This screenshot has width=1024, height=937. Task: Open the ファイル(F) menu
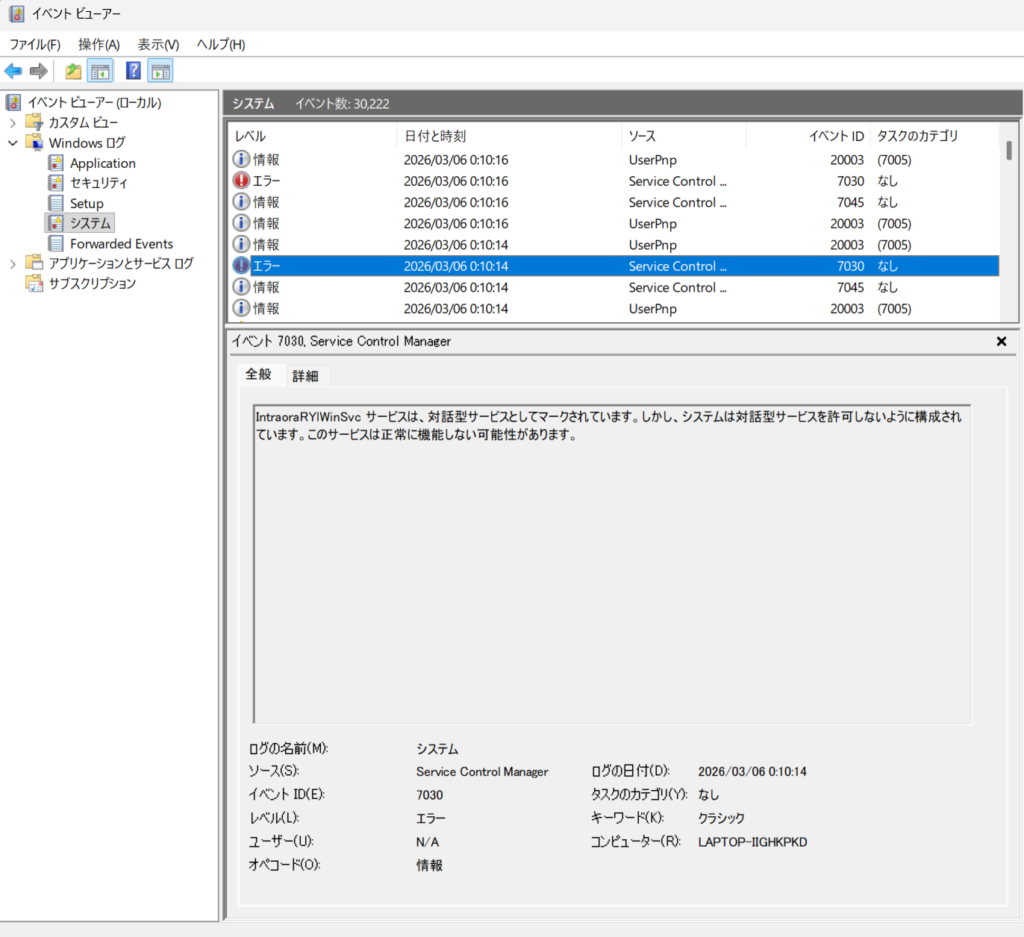pyautogui.click(x=35, y=45)
